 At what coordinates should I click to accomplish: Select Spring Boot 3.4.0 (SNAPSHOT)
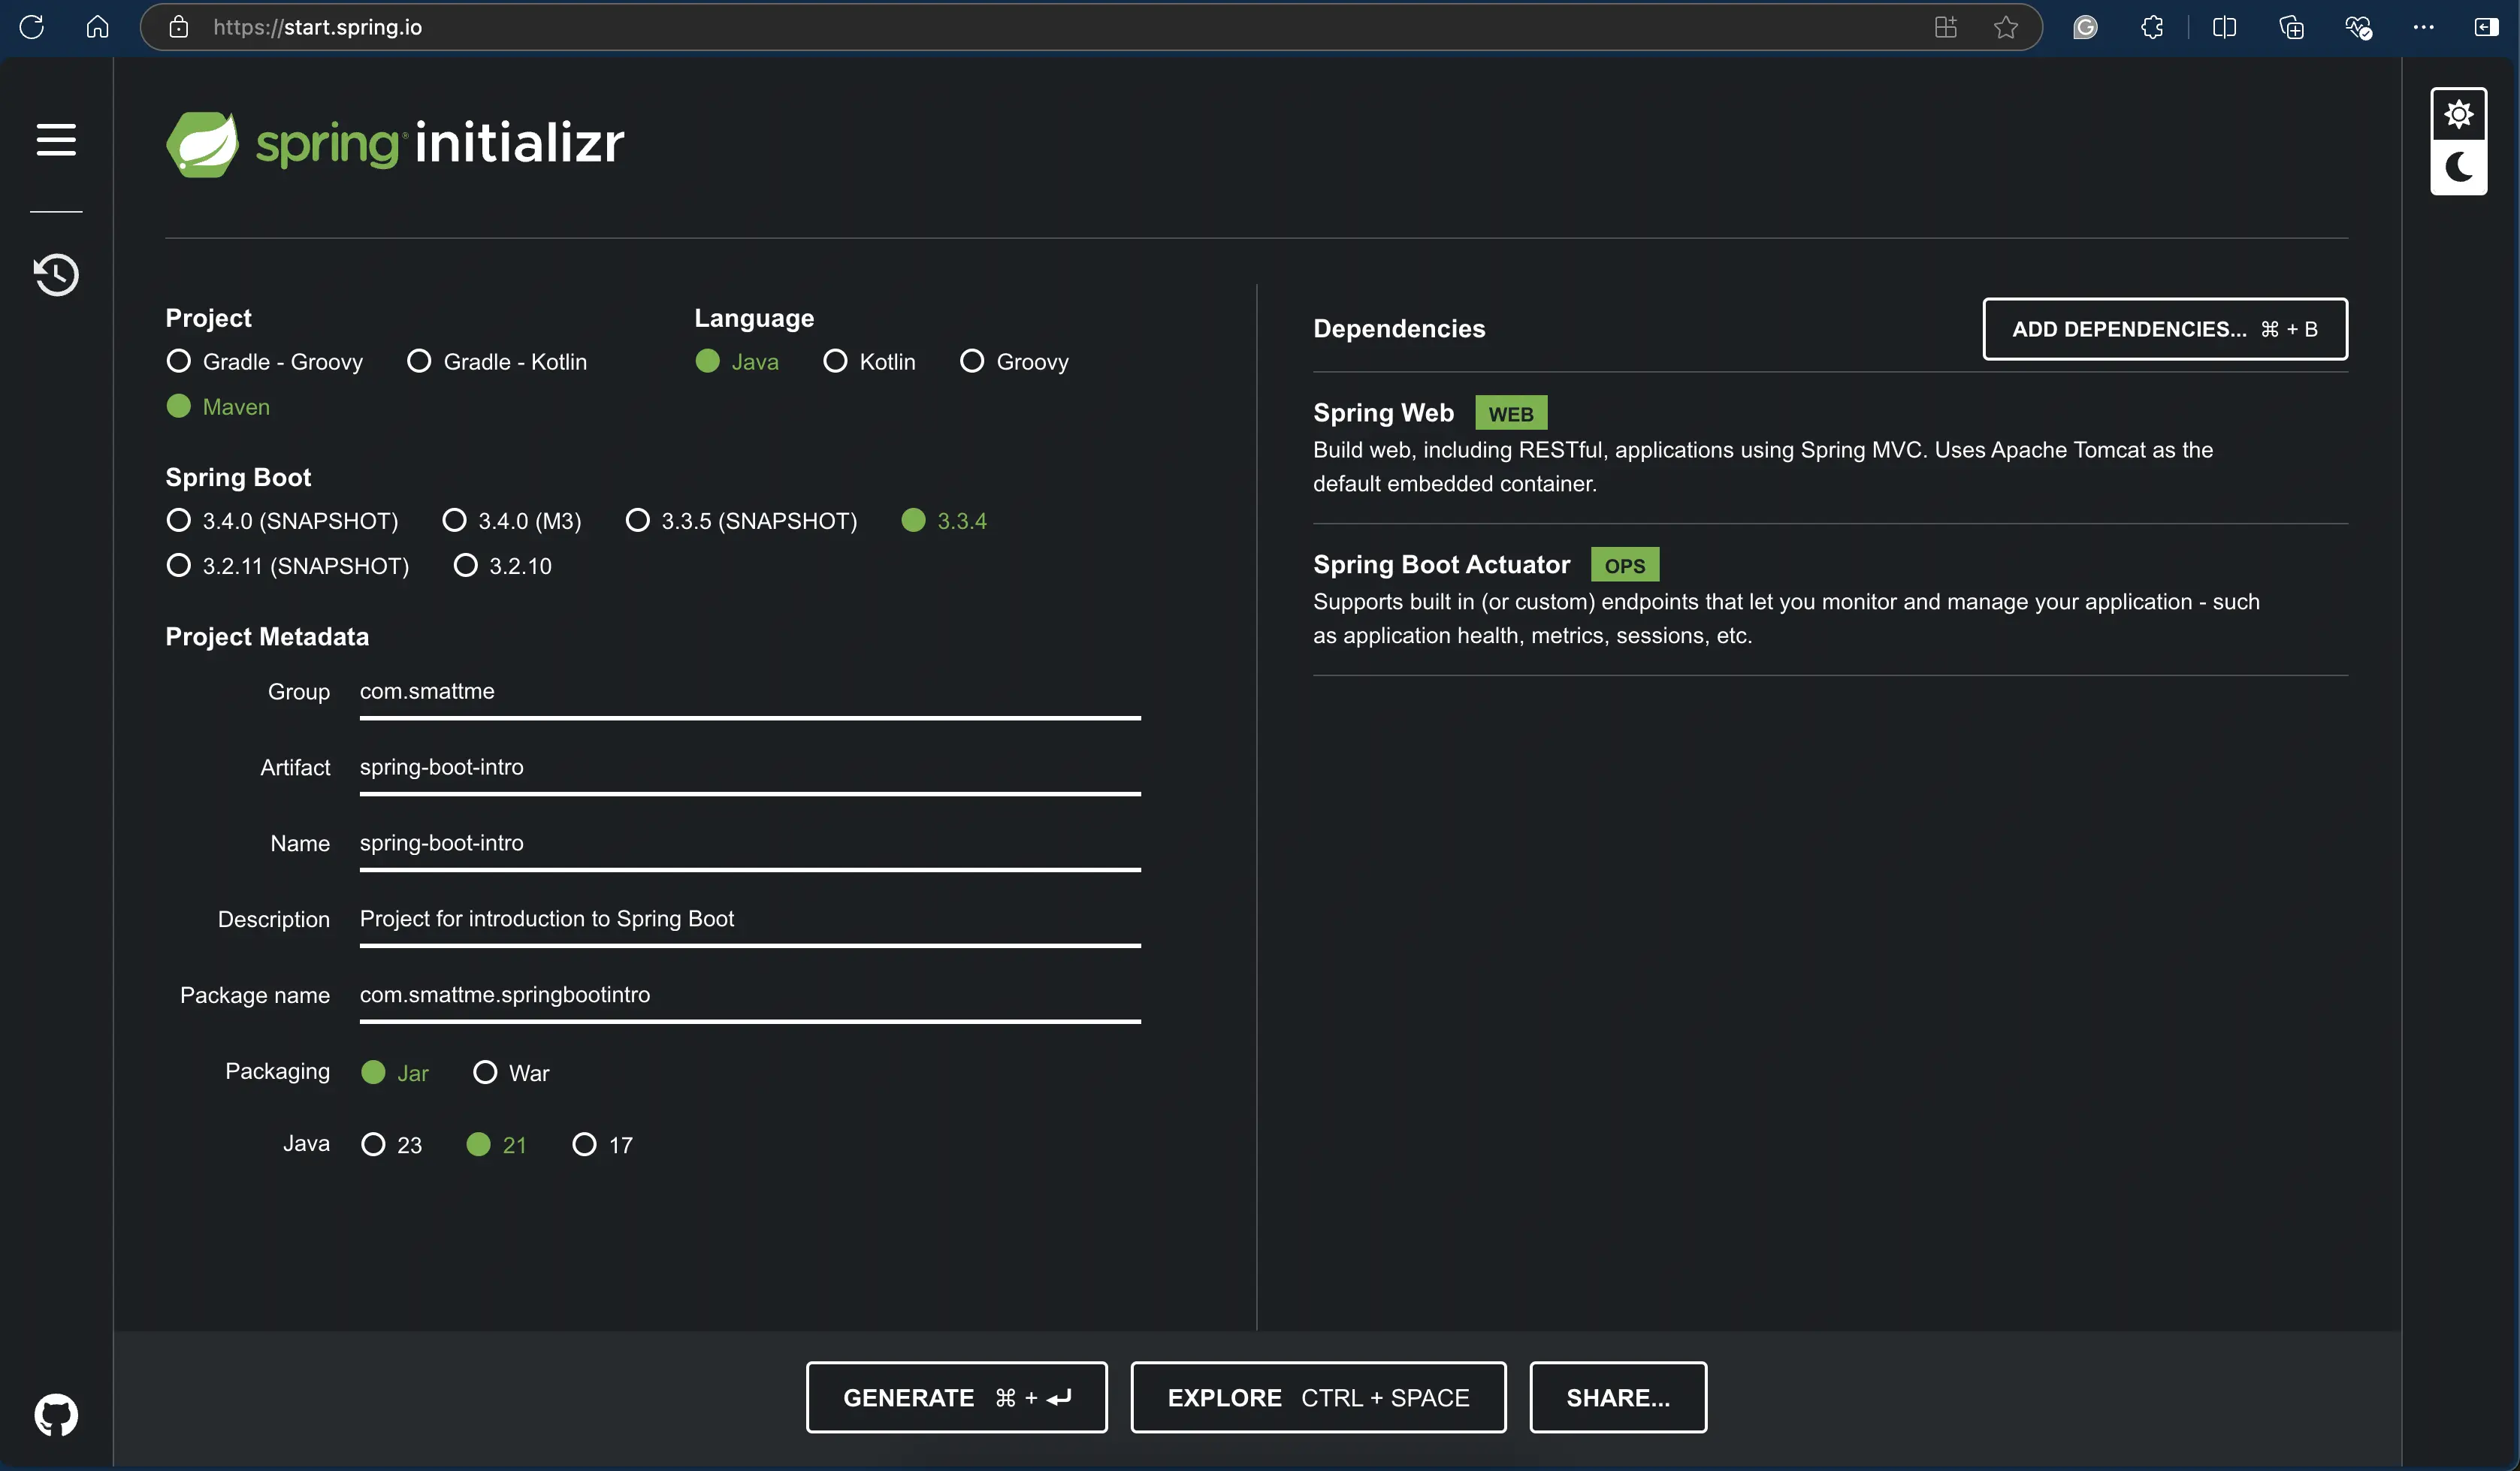click(282, 520)
